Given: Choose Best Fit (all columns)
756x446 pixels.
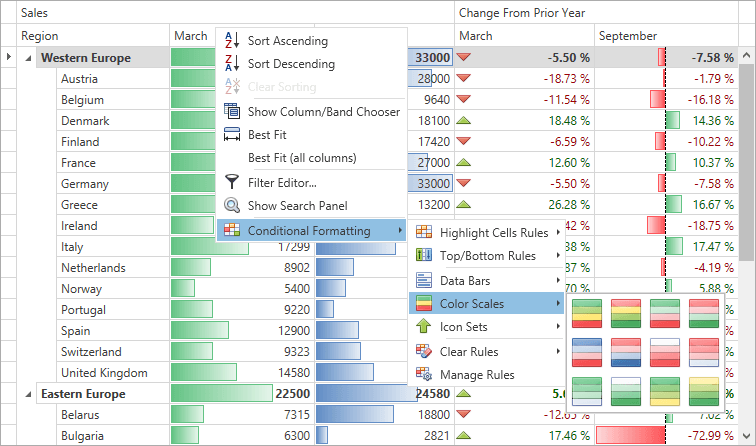Looking at the screenshot, I should tap(302, 158).
